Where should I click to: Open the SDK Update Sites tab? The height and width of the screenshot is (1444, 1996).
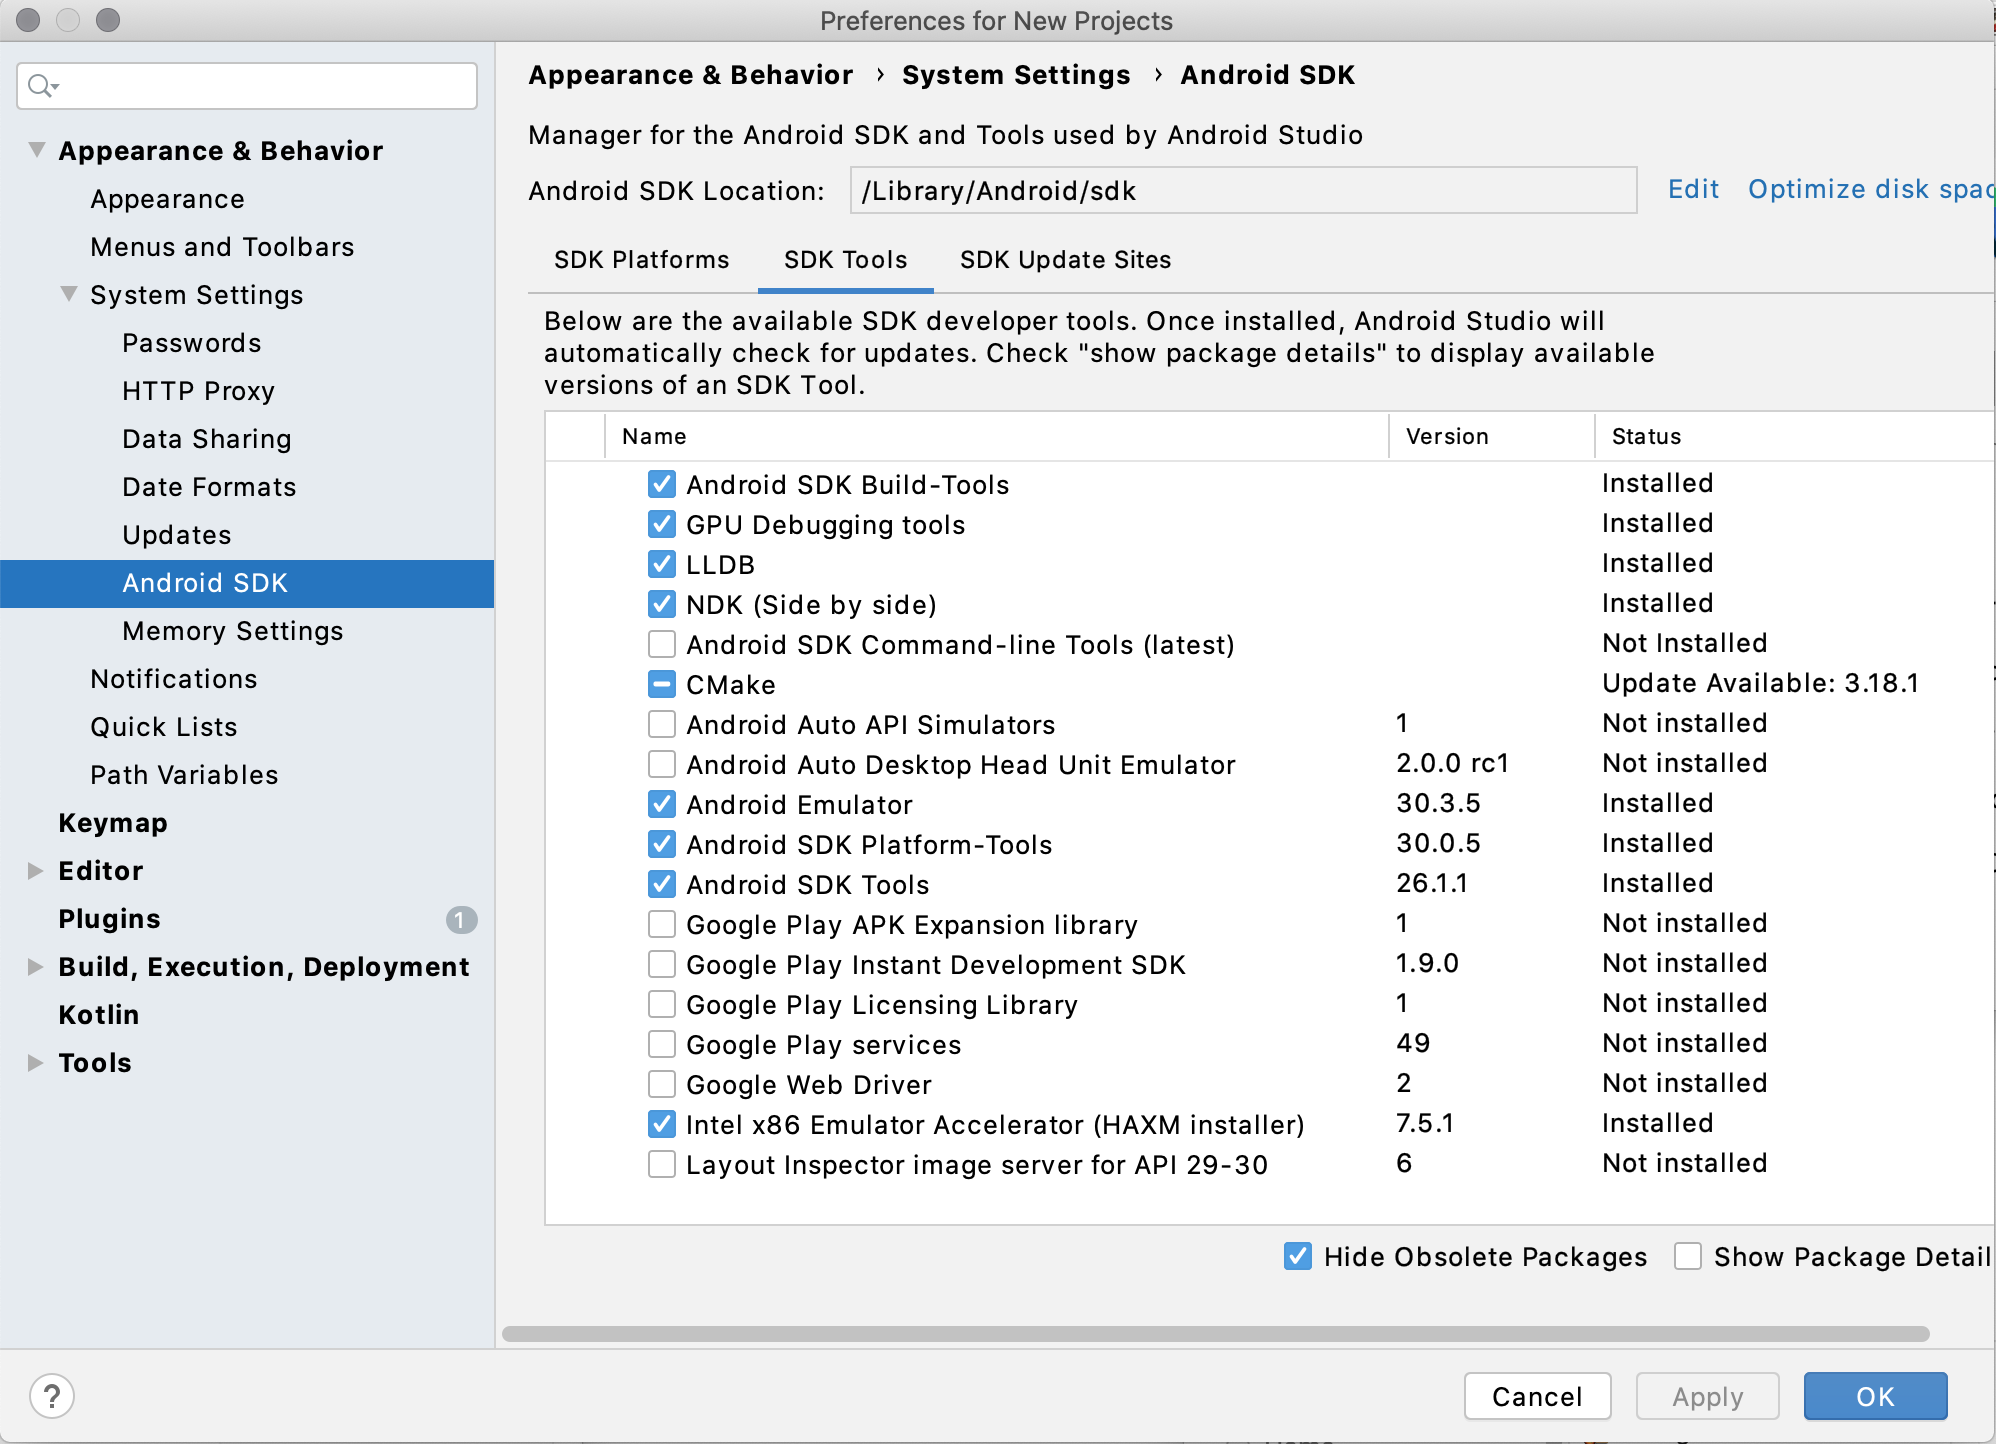coord(1064,260)
